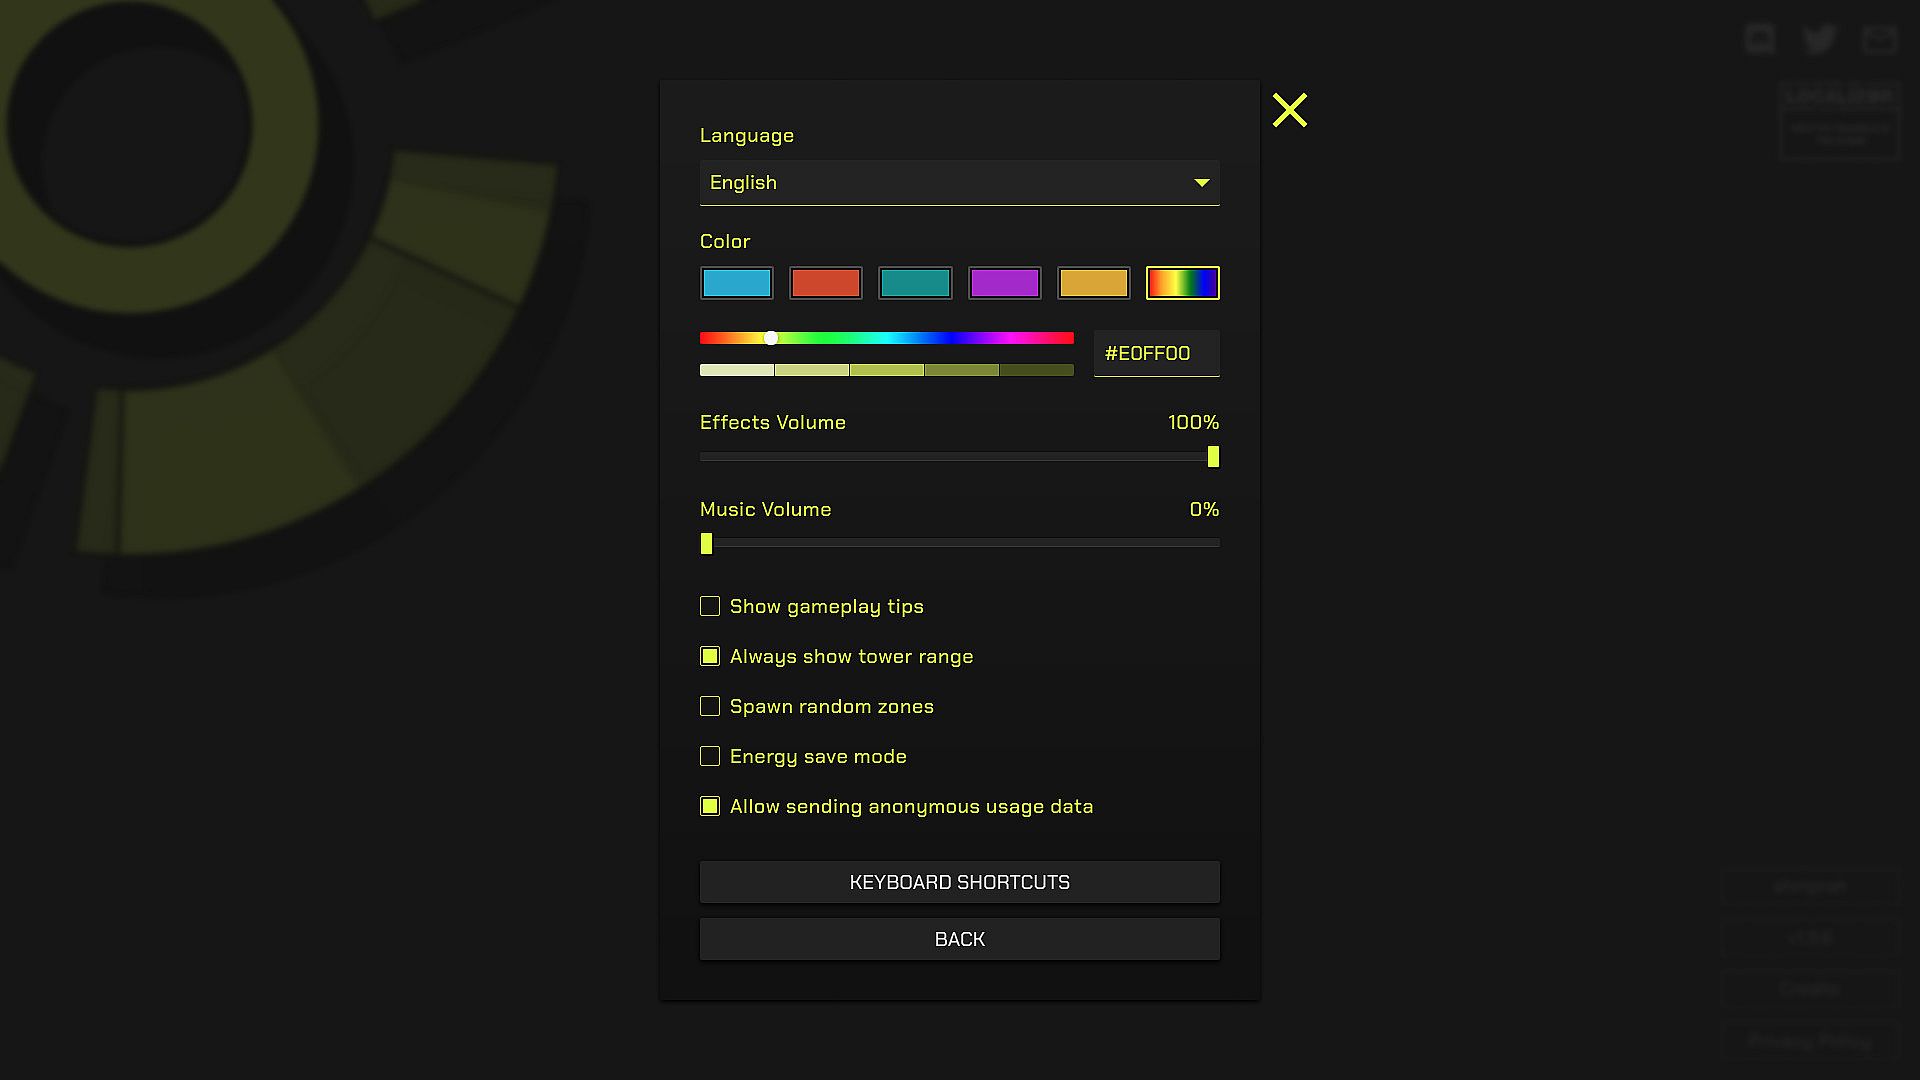Select the red color swatch

click(825, 283)
